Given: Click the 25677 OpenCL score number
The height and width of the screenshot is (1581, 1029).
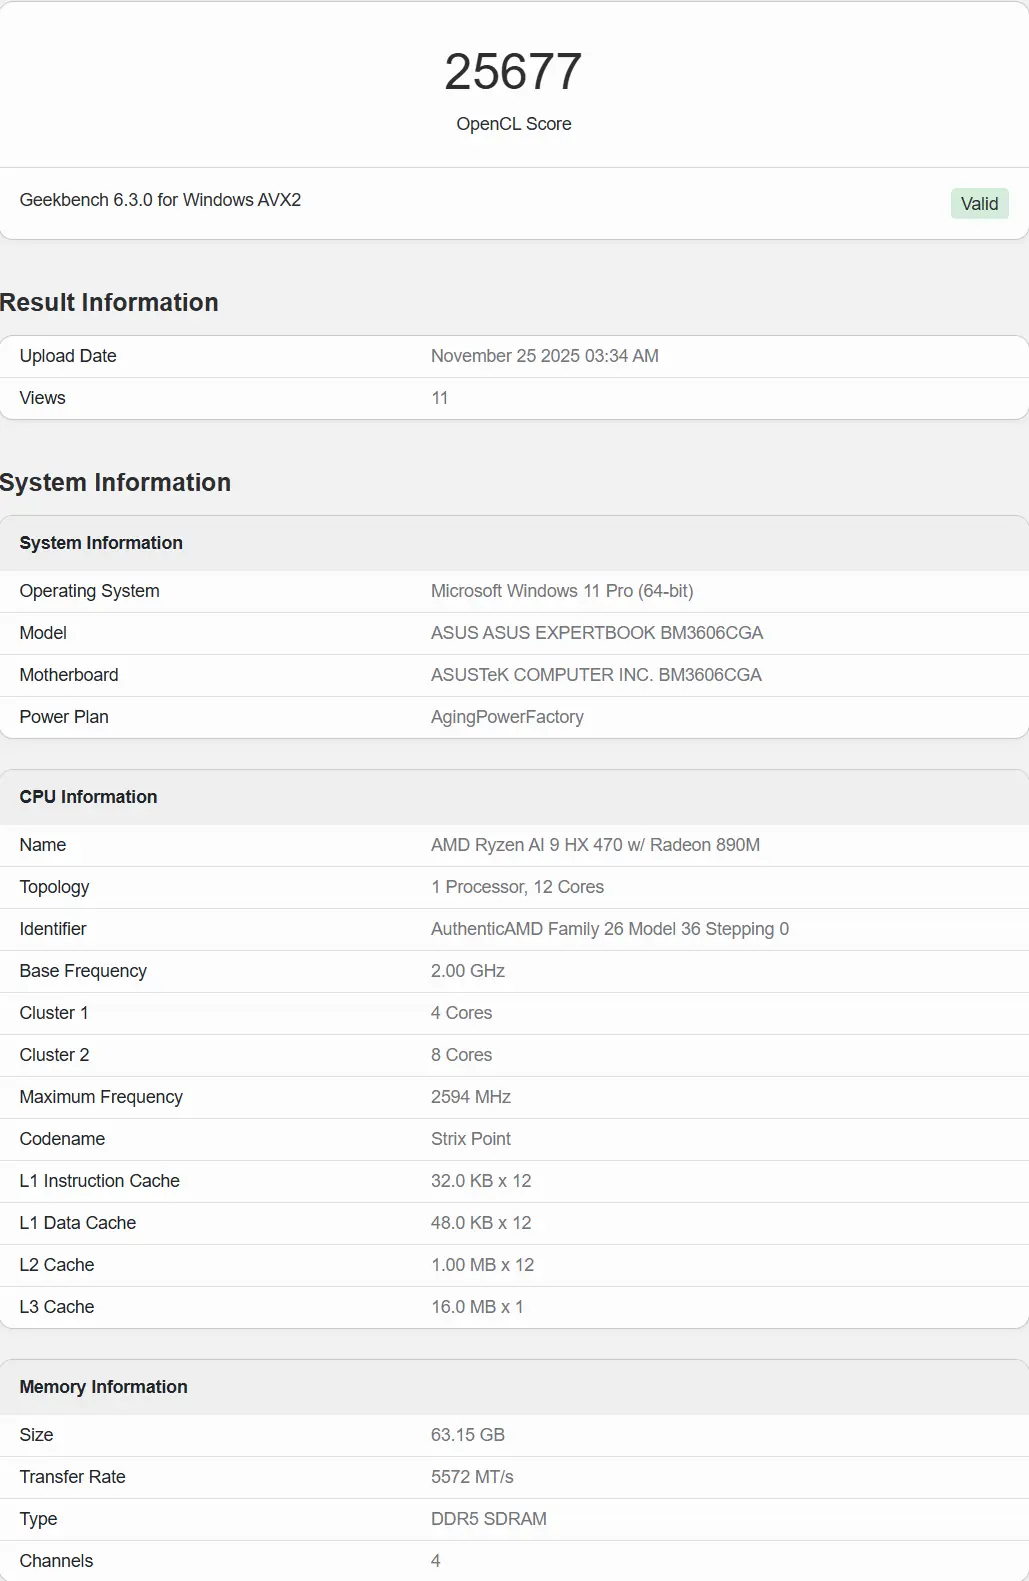Looking at the screenshot, I should [513, 72].
